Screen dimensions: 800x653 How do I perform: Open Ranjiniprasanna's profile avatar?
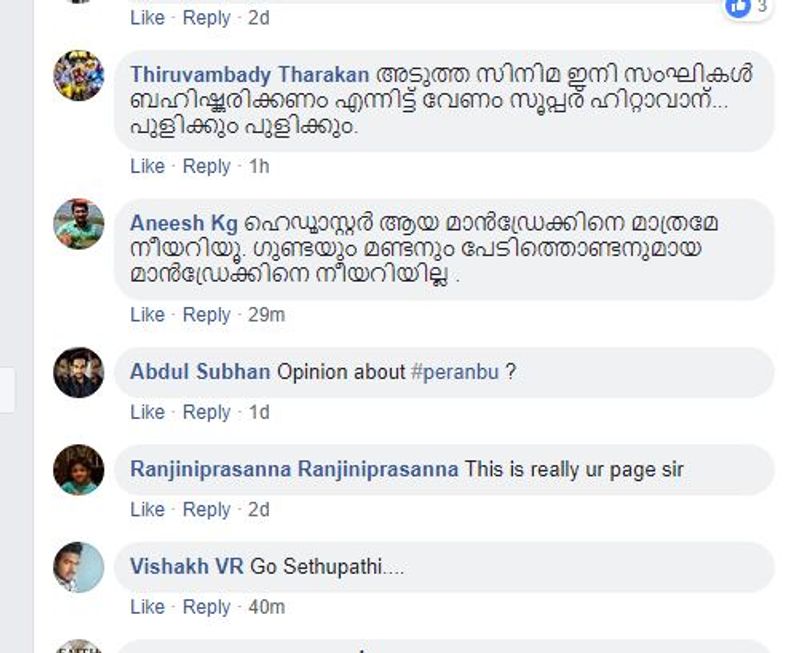(x=78, y=470)
